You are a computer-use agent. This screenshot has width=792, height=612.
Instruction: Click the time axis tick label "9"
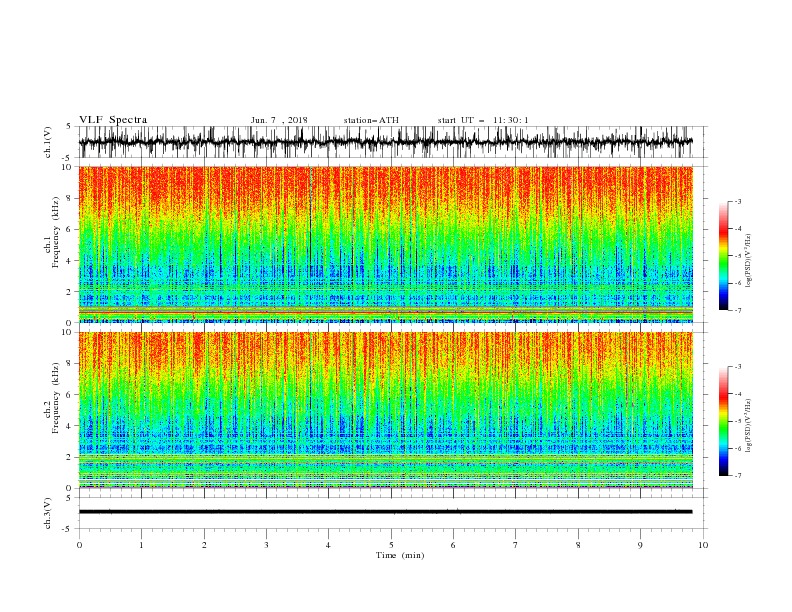click(640, 545)
